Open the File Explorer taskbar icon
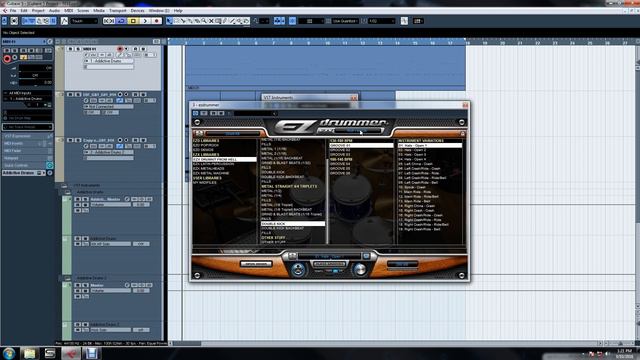 coord(29,353)
